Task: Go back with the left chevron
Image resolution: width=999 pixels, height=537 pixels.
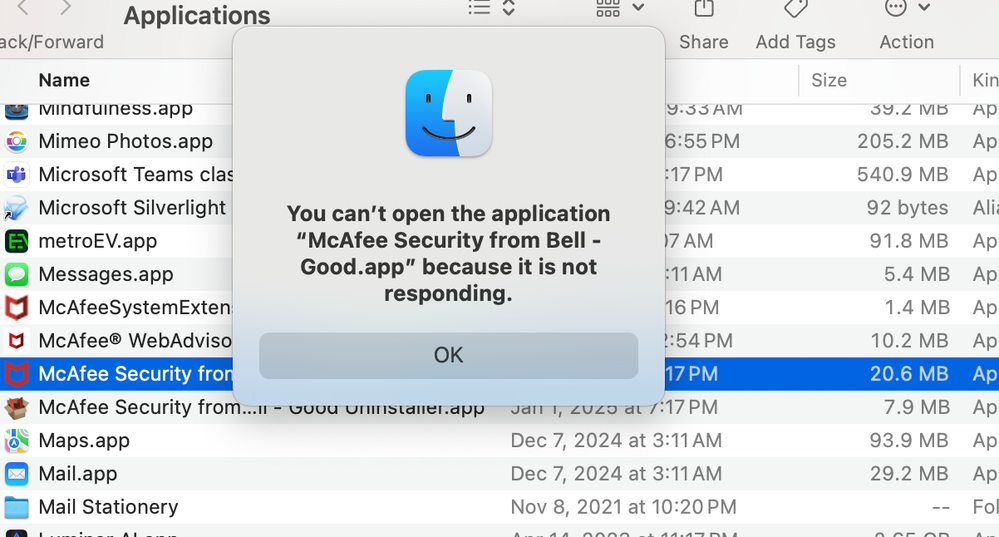Action: [23, 8]
